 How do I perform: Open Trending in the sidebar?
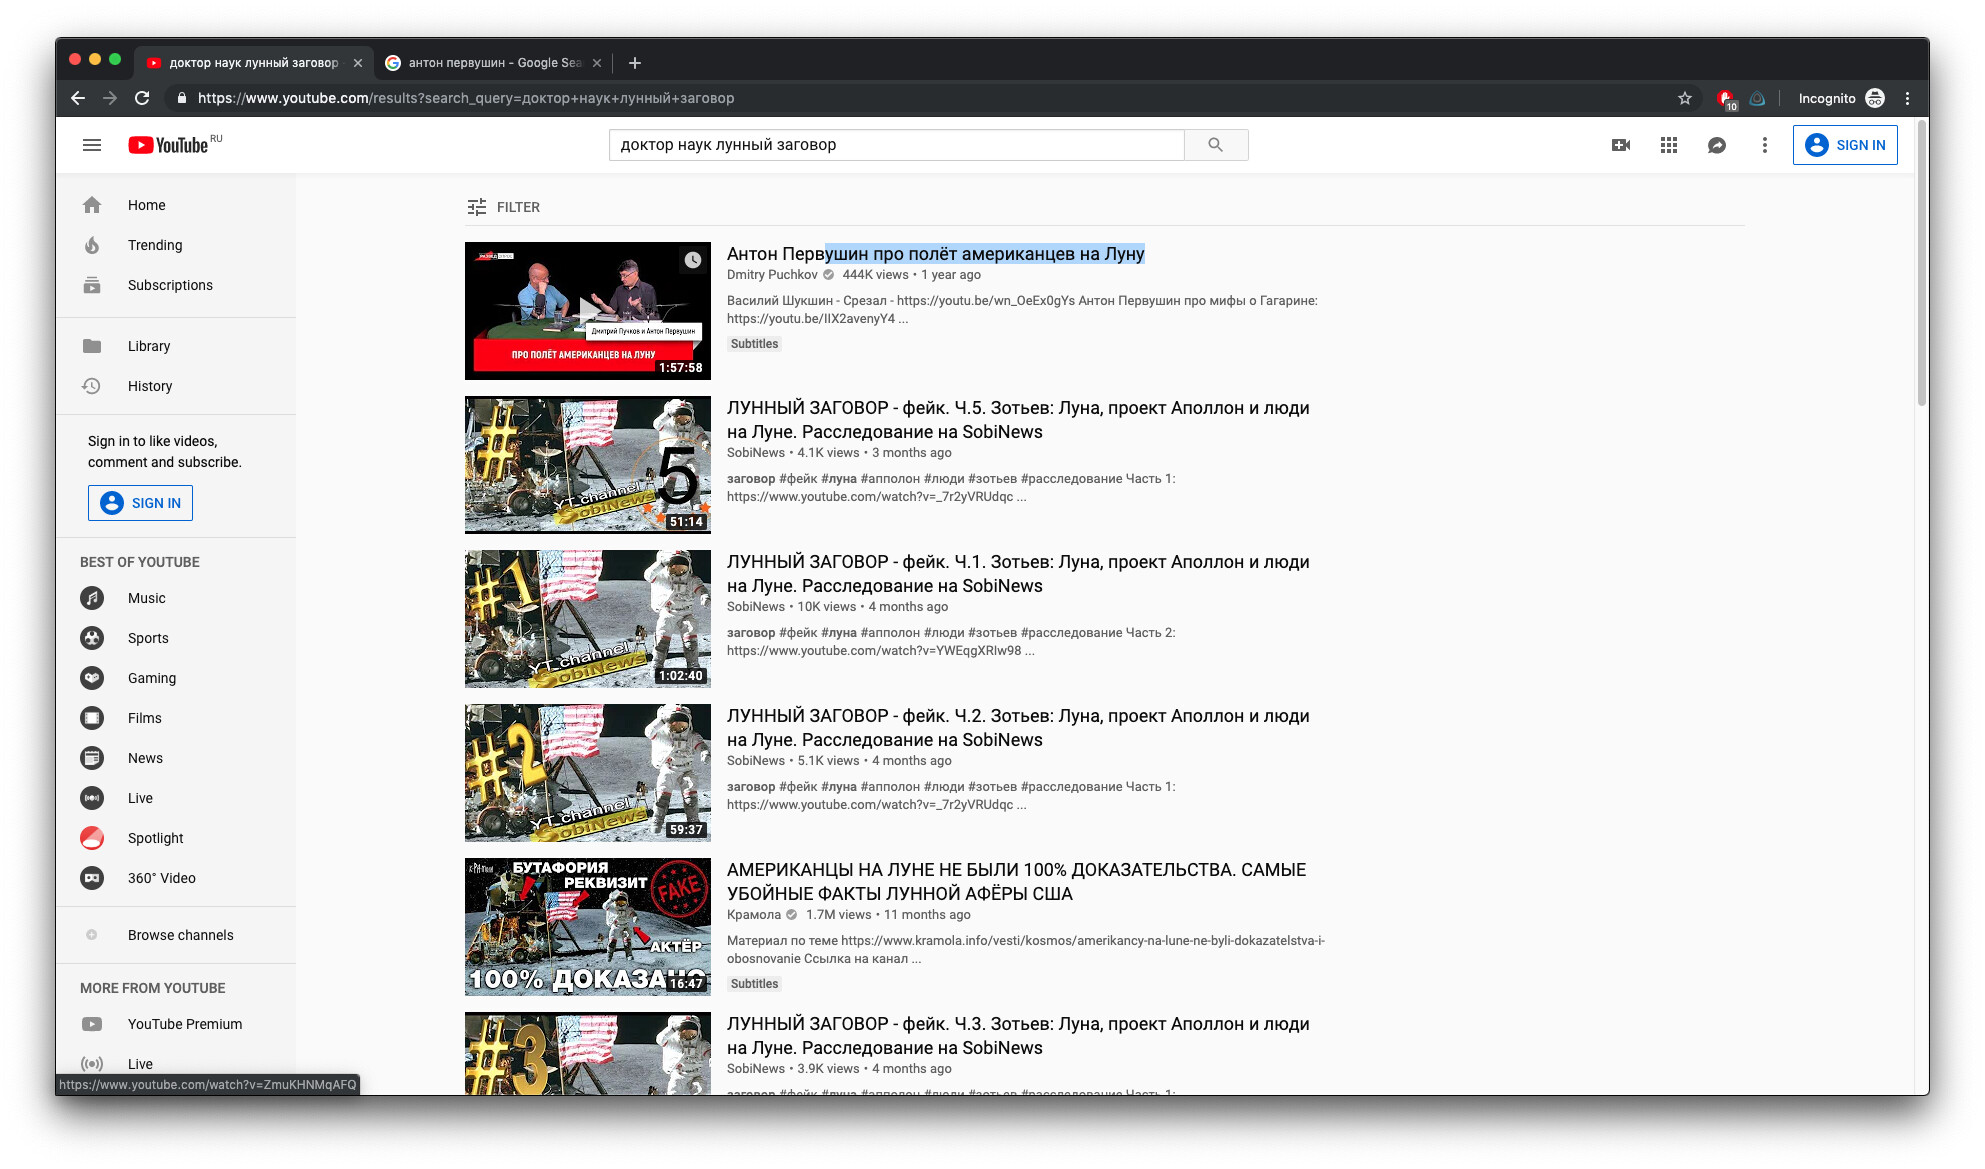point(155,245)
